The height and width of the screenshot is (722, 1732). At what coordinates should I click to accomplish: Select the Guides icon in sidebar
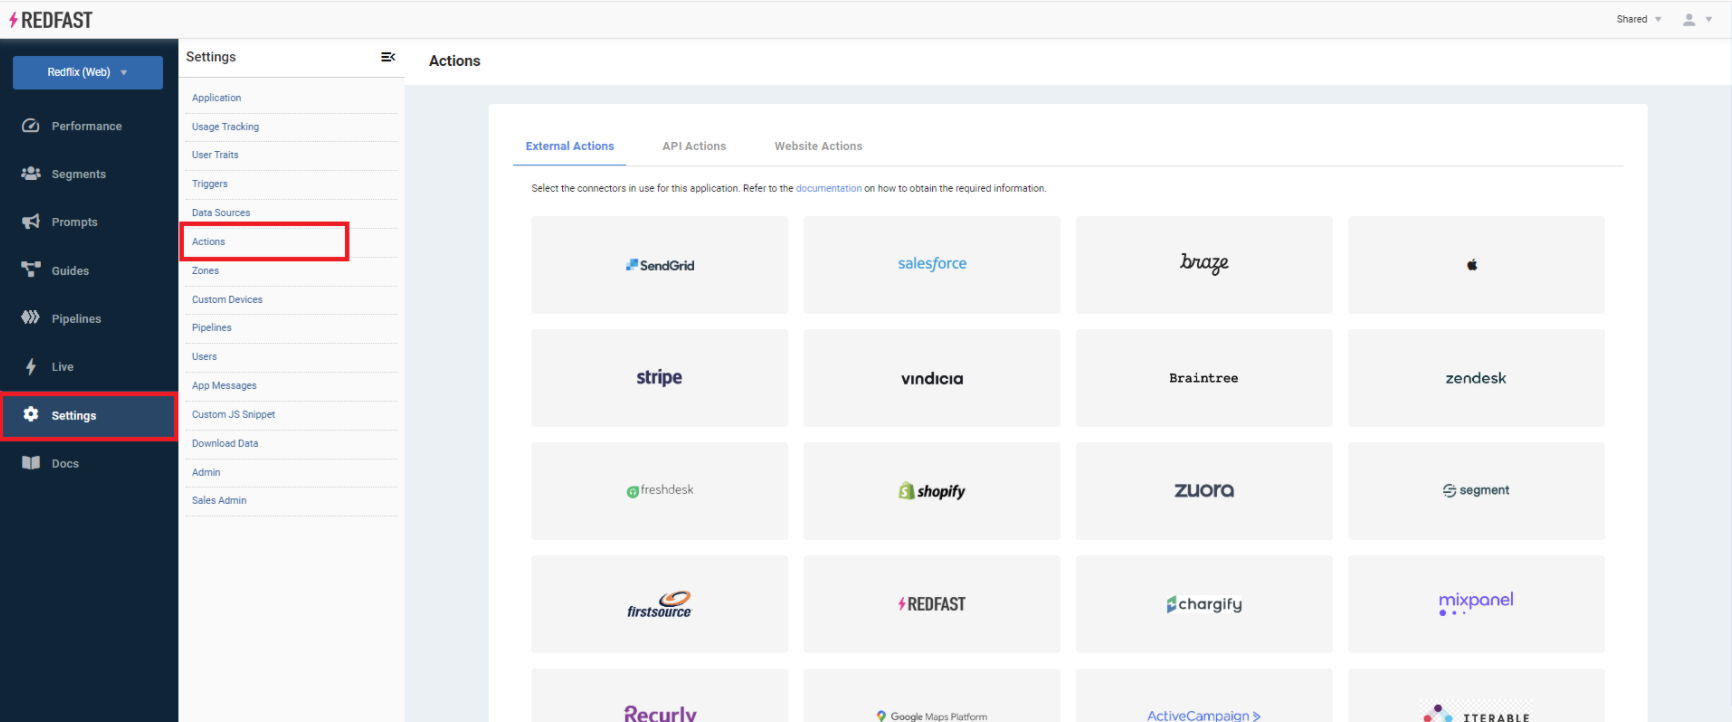(31, 270)
